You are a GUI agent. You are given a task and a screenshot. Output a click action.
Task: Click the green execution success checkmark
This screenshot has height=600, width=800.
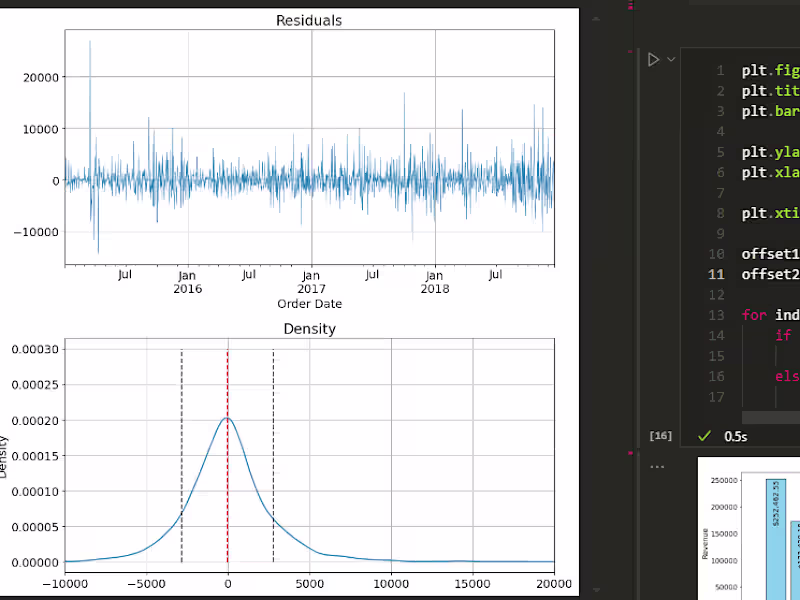pos(704,436)
